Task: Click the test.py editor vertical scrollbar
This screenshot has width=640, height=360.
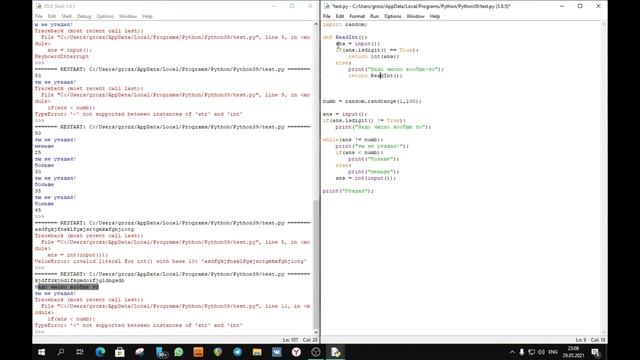Action: [x=604, y=178]
